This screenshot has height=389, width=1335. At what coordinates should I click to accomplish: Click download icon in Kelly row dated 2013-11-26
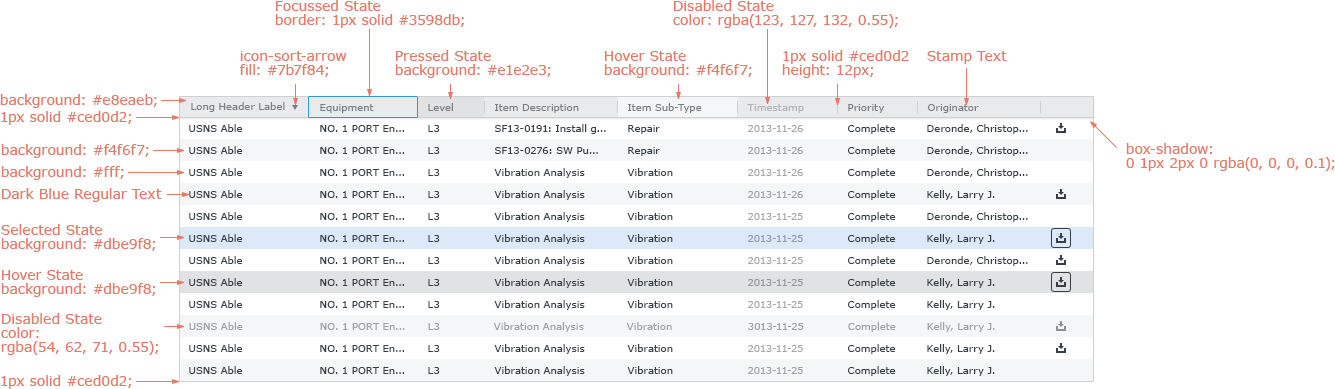click(x=1061, y=194)
